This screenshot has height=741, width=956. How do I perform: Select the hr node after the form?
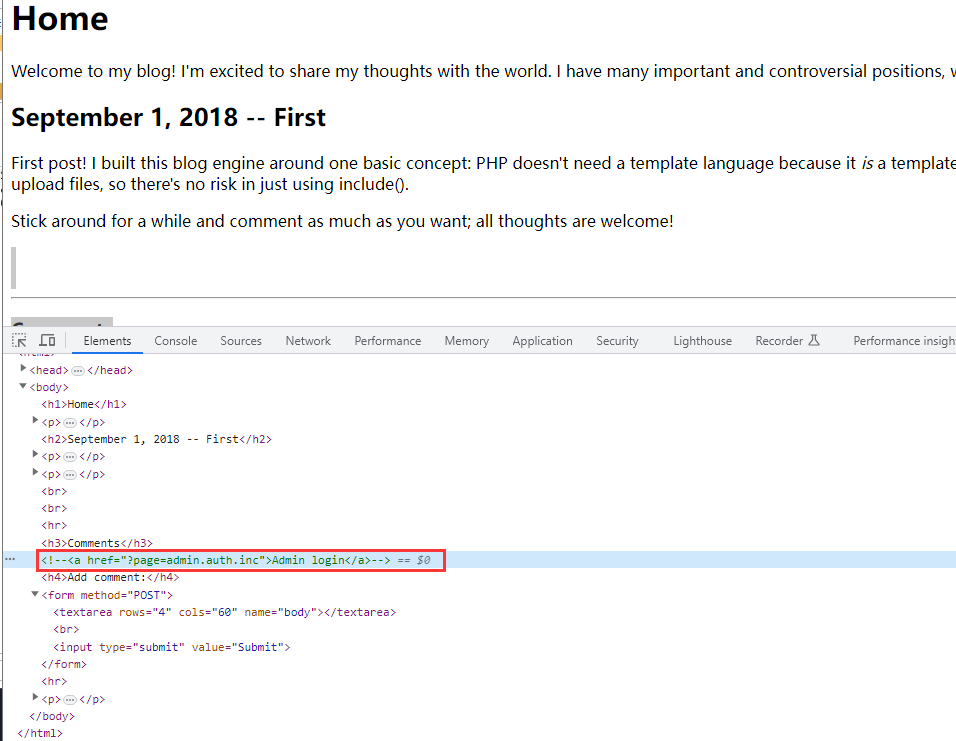pyautogui.click(x=54, y=681)
